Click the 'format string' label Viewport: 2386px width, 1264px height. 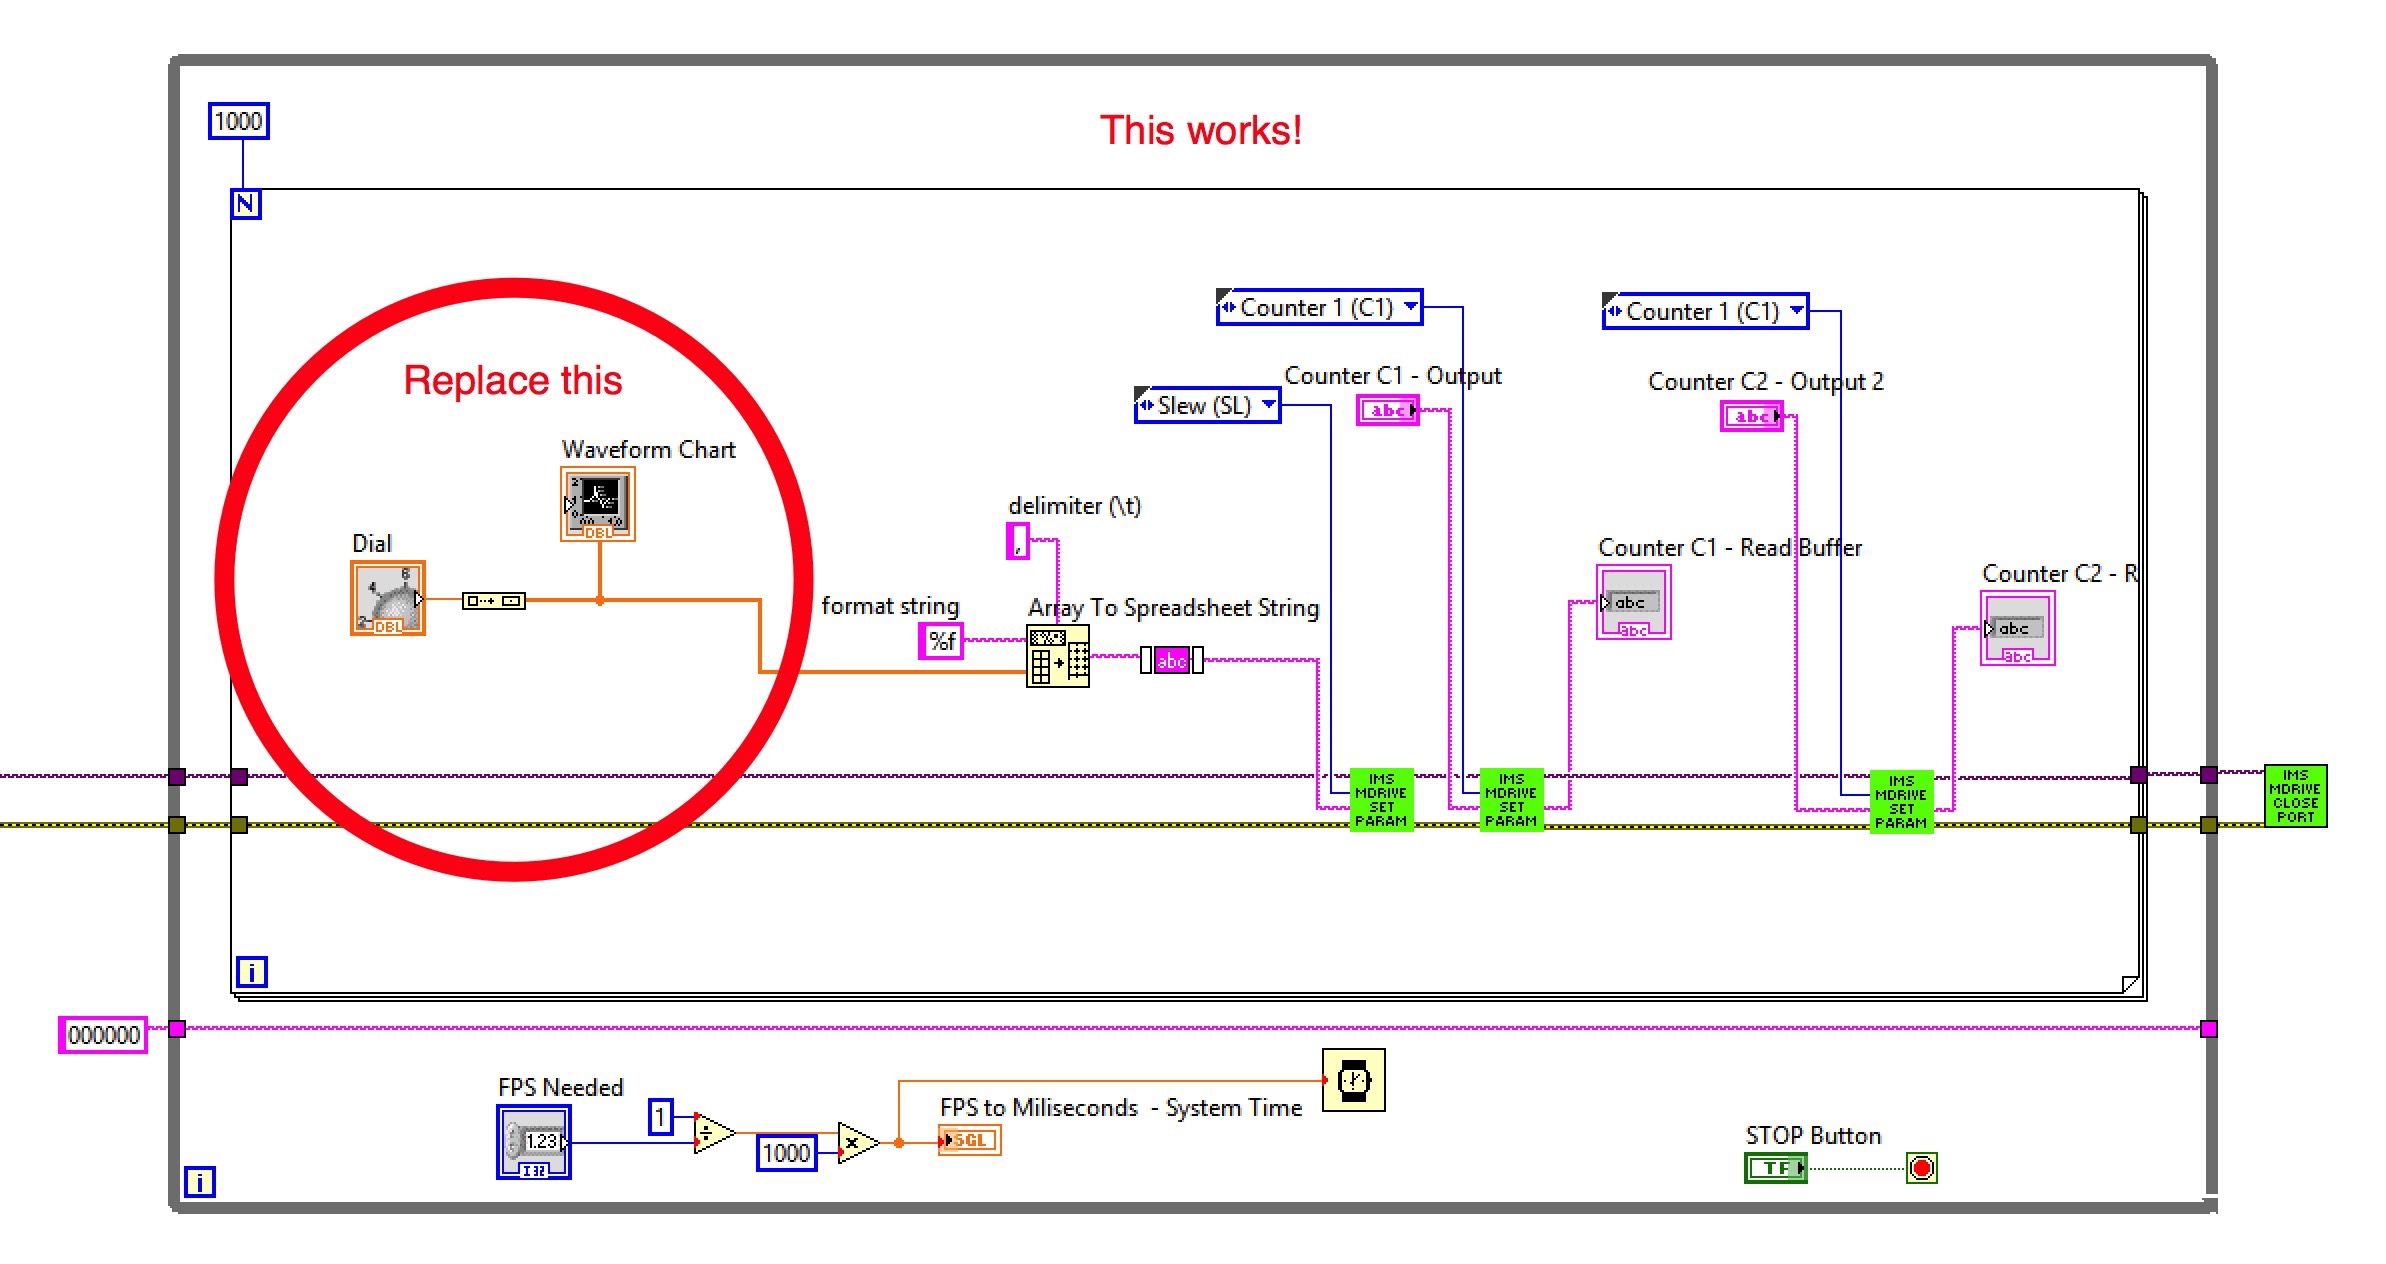click(890, 606)
